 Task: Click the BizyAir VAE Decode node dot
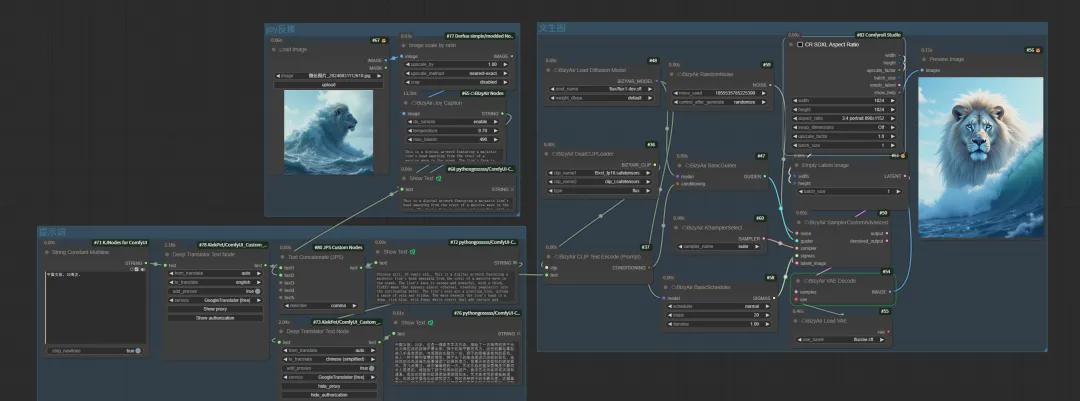(x=797, y=281)
